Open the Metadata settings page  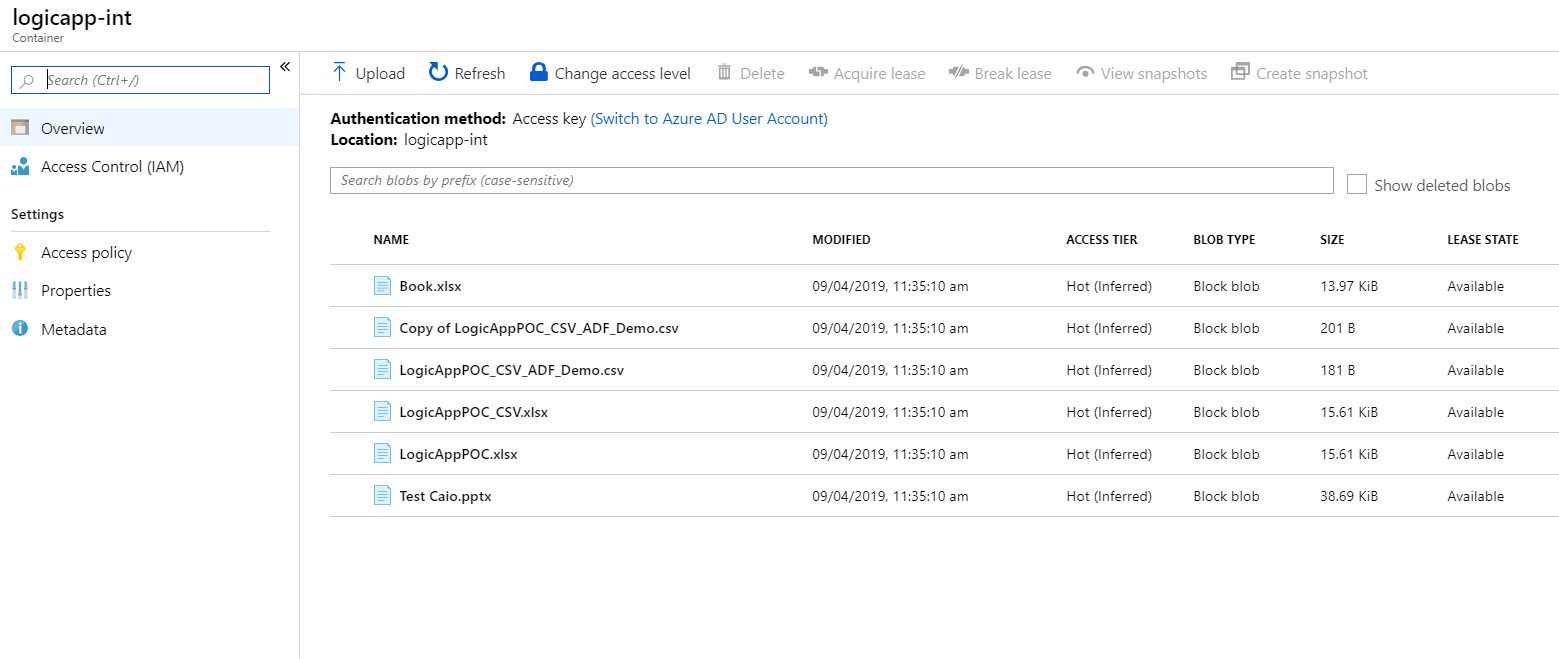(73, 330)
